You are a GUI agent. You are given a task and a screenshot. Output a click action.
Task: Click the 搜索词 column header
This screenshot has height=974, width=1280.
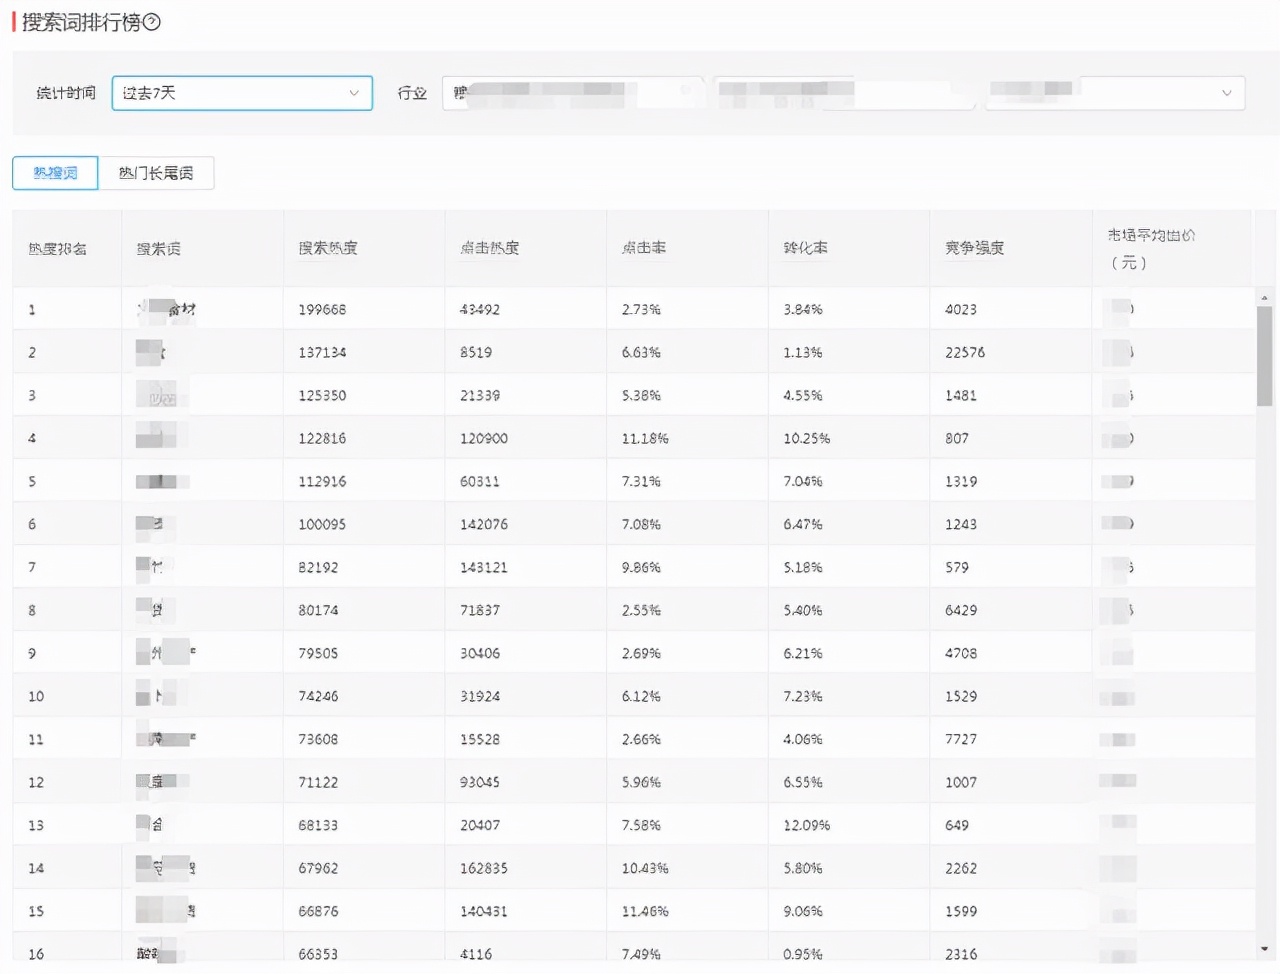159,249
